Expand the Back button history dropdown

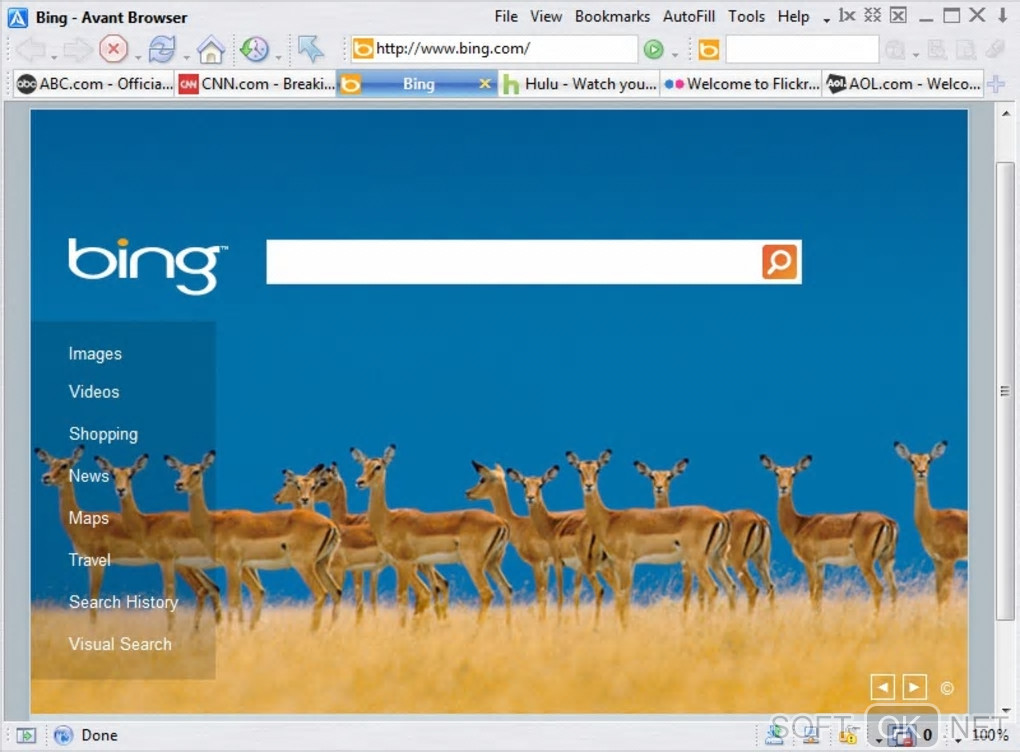(53, 57)
